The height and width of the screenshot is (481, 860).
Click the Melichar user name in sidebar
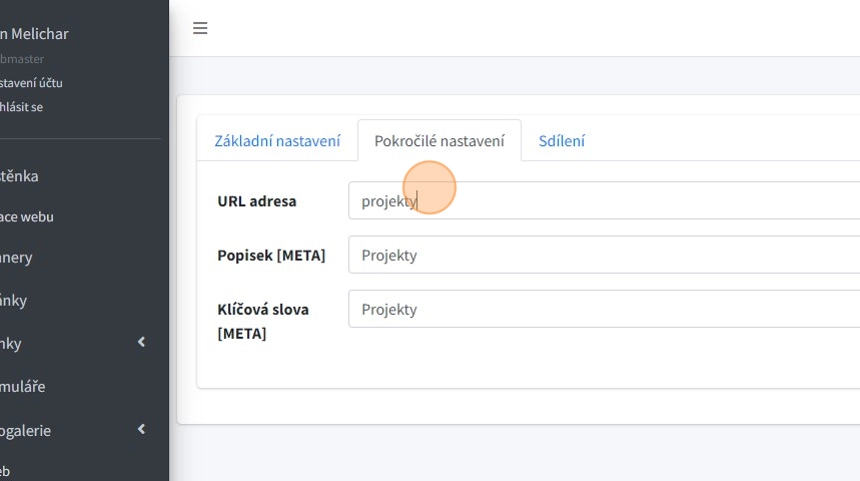coord(35,34)
